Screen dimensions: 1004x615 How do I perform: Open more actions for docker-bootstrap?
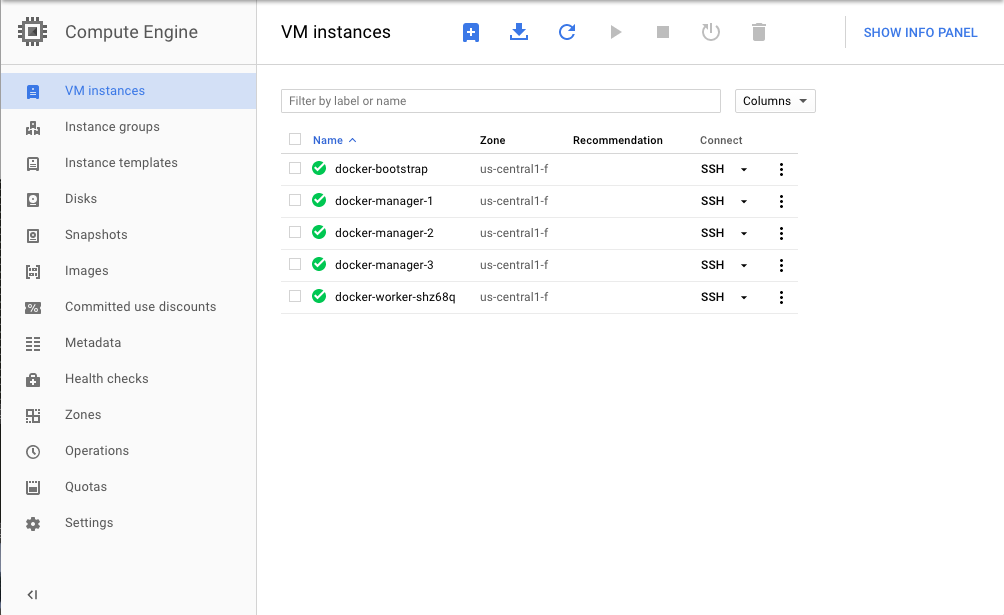781,169
